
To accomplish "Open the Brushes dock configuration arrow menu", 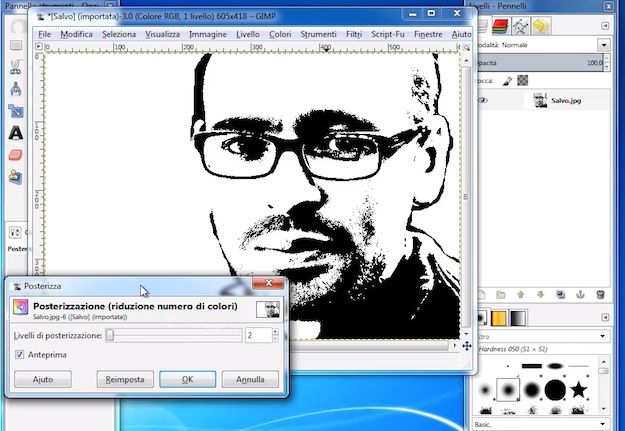I will click(605, 317).
